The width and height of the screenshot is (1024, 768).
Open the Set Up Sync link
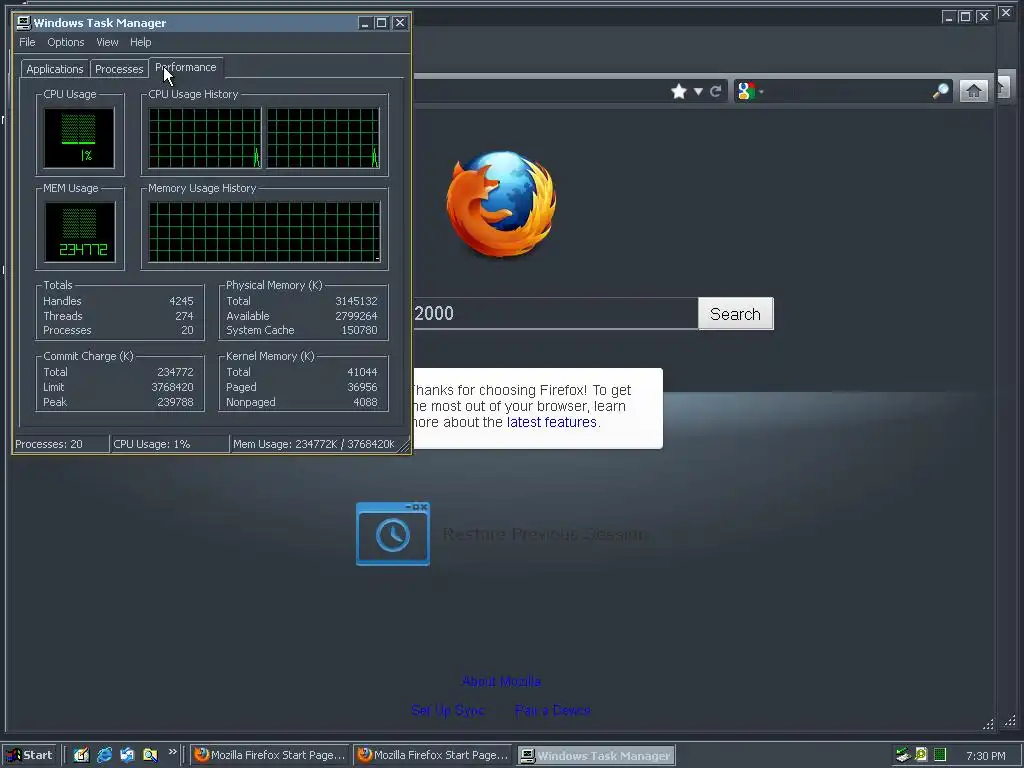point(447,710)
